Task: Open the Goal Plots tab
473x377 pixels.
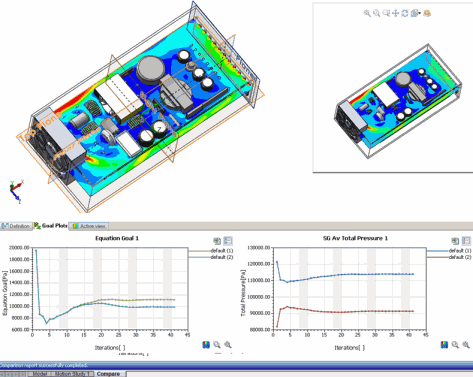Action: (x=51, y=226)
